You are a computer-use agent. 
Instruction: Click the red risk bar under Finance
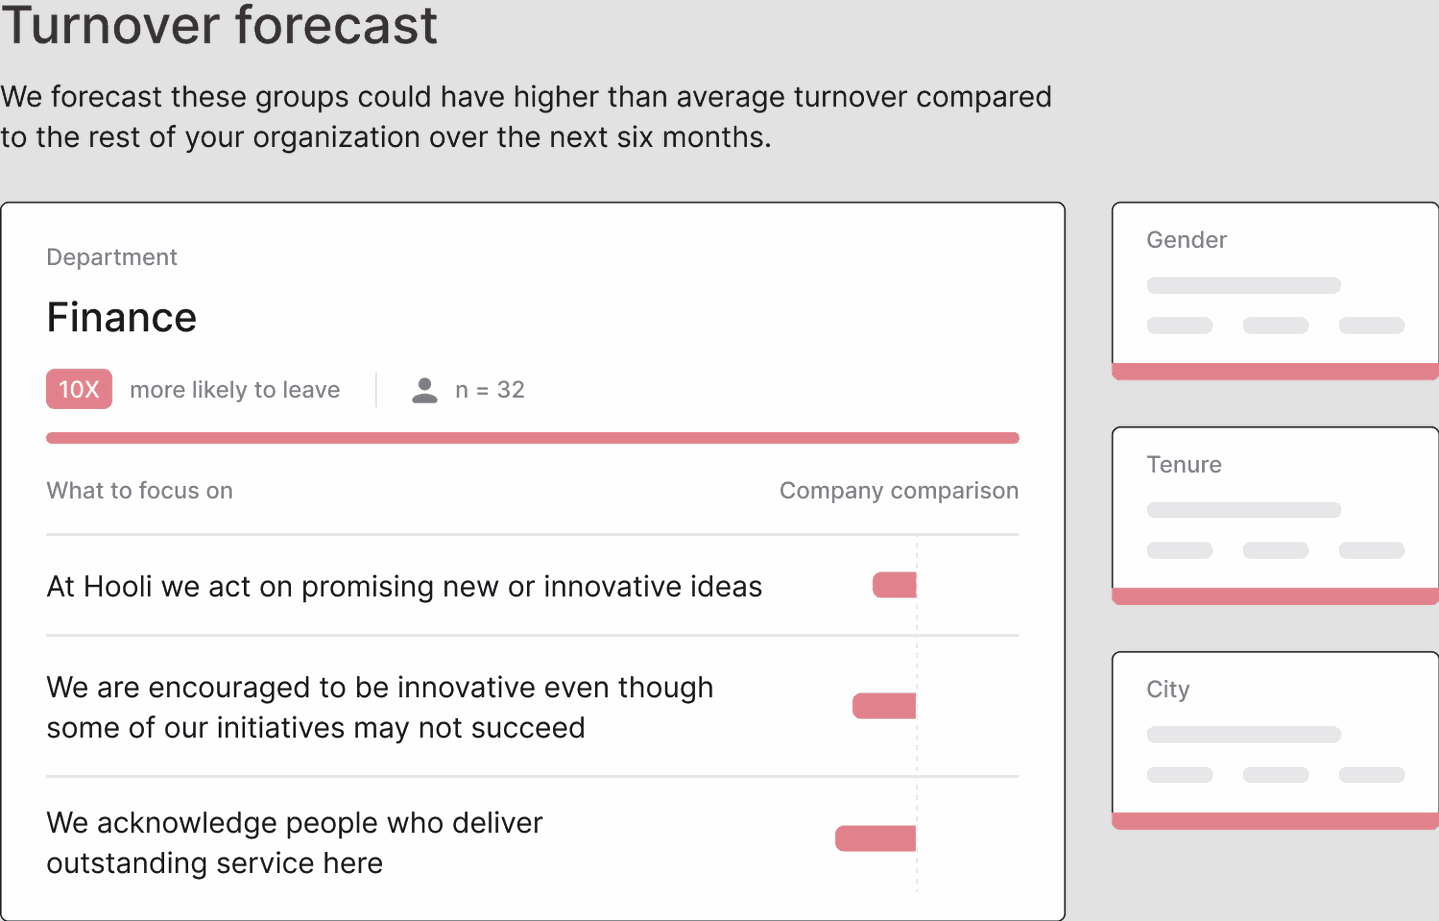coord(532,438)
